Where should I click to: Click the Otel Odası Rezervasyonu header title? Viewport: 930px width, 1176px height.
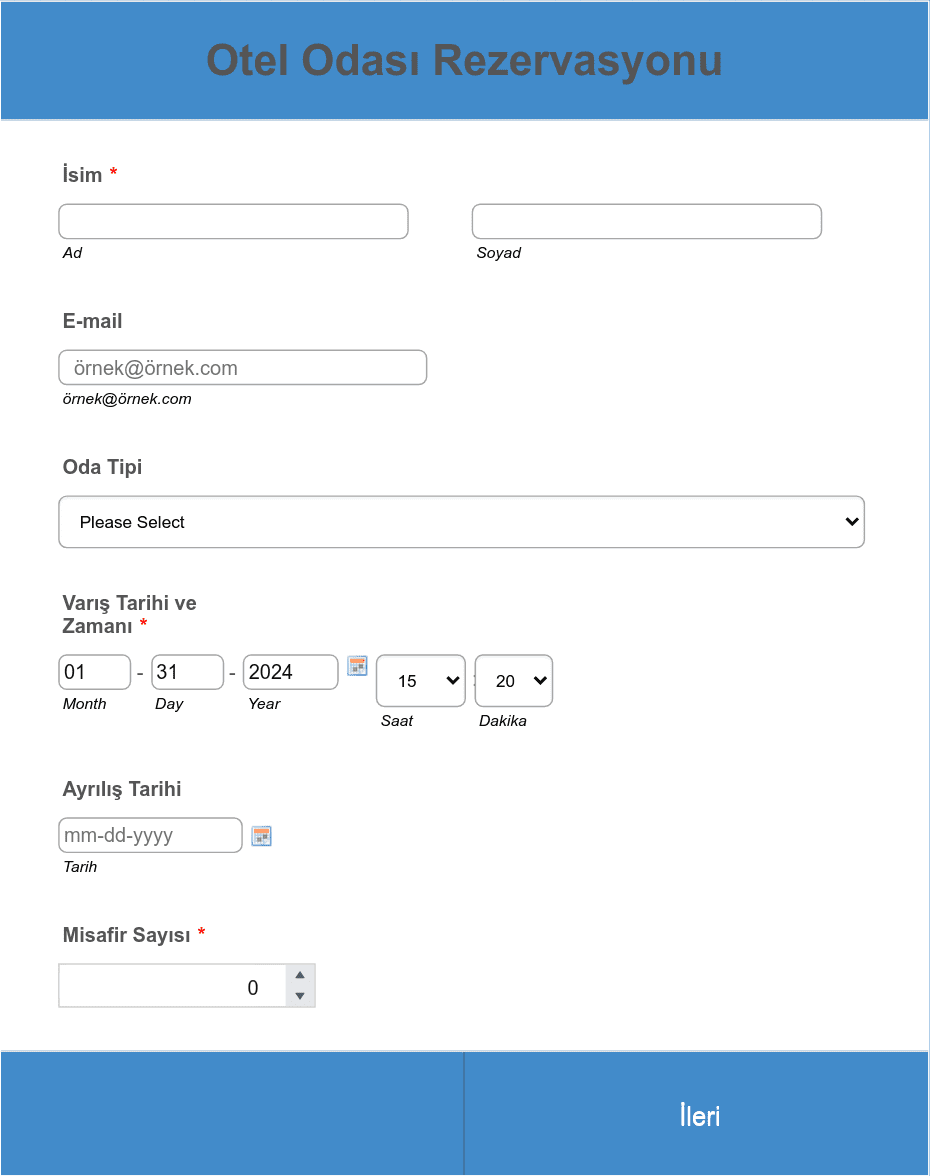[464, 60]
